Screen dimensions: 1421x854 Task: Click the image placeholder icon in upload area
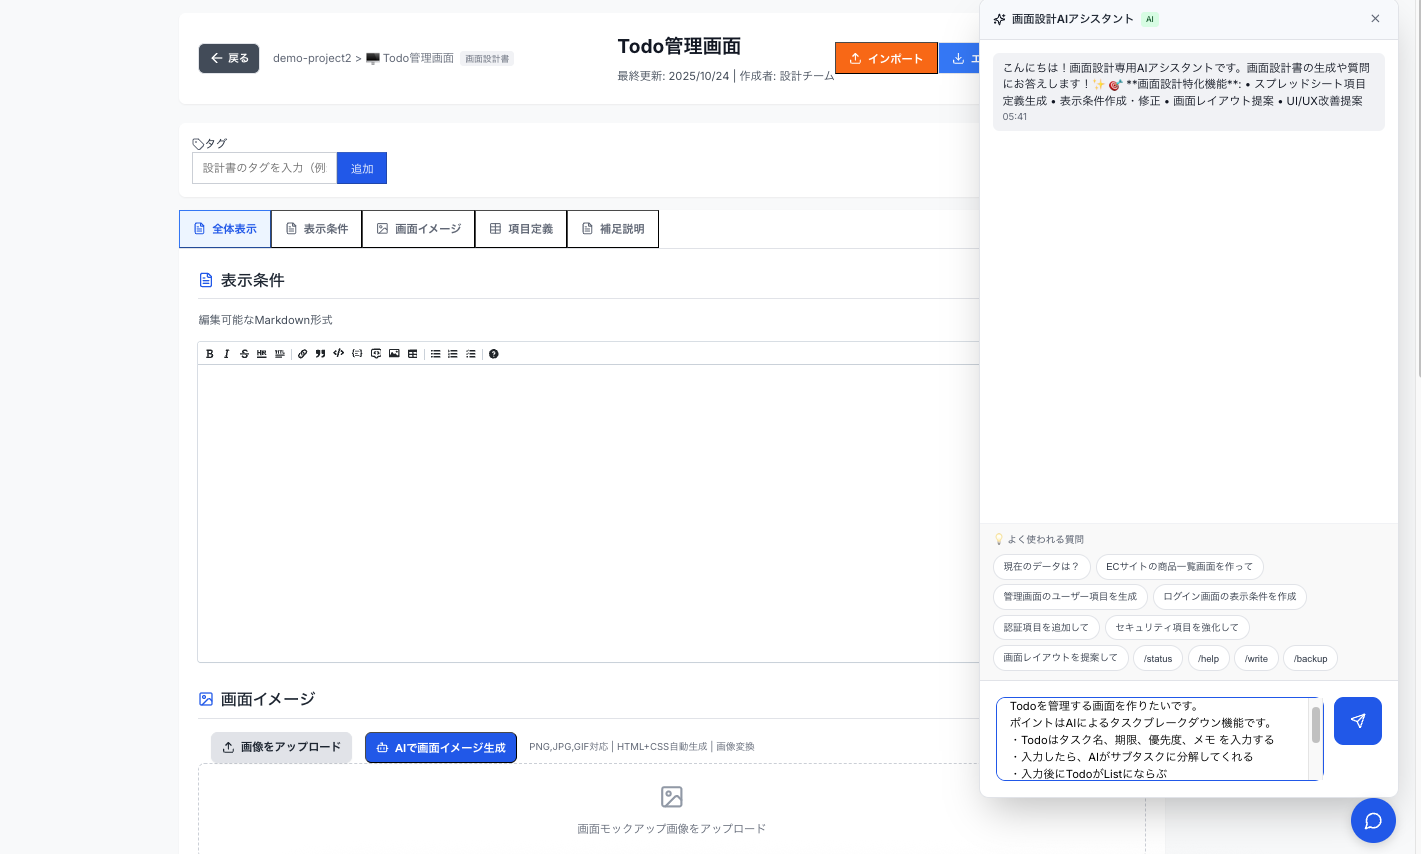pos(672,797)
